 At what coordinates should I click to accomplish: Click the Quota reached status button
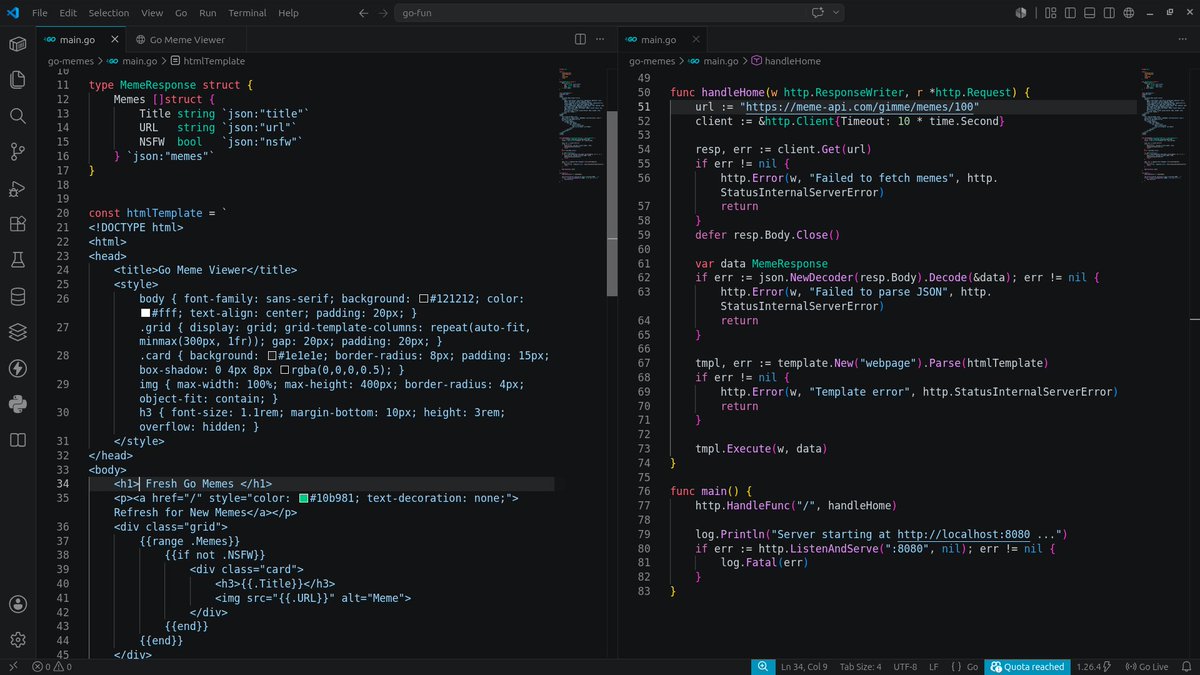click(1028, 667)
